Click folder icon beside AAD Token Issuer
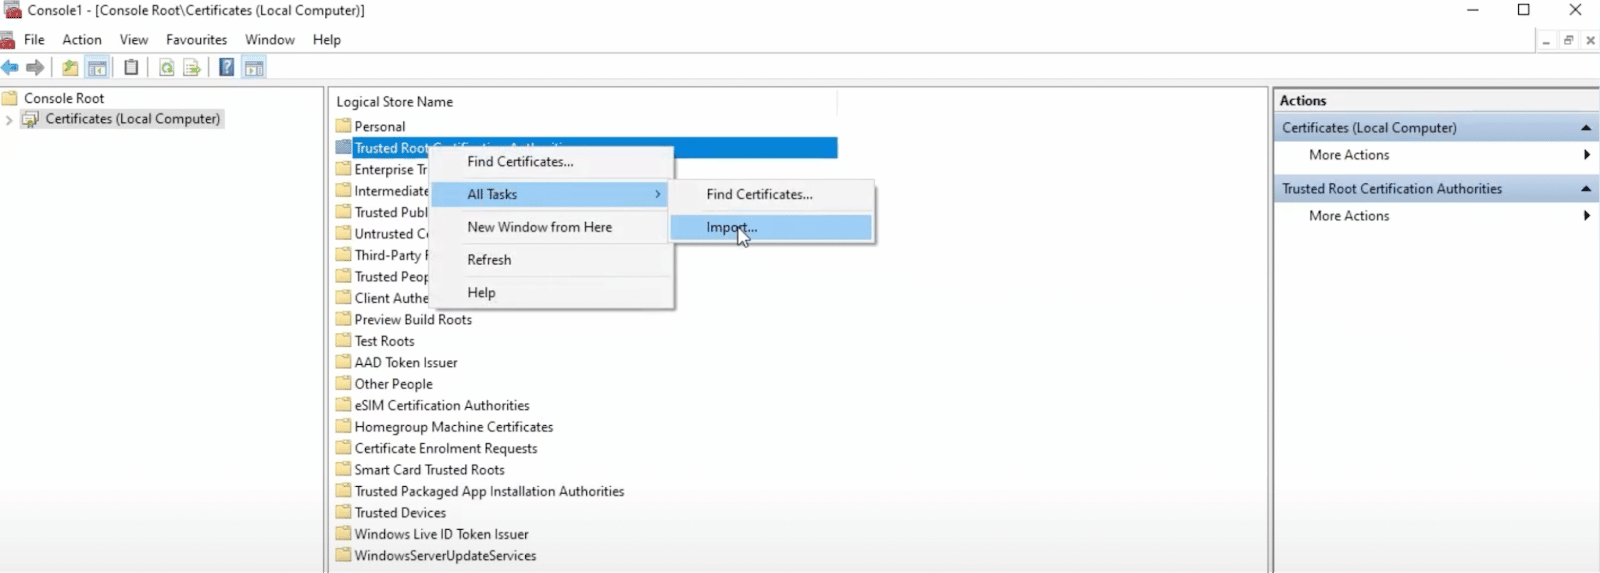Image resolution: width=1600 pixels, height=573 pixels. [344, 362]
